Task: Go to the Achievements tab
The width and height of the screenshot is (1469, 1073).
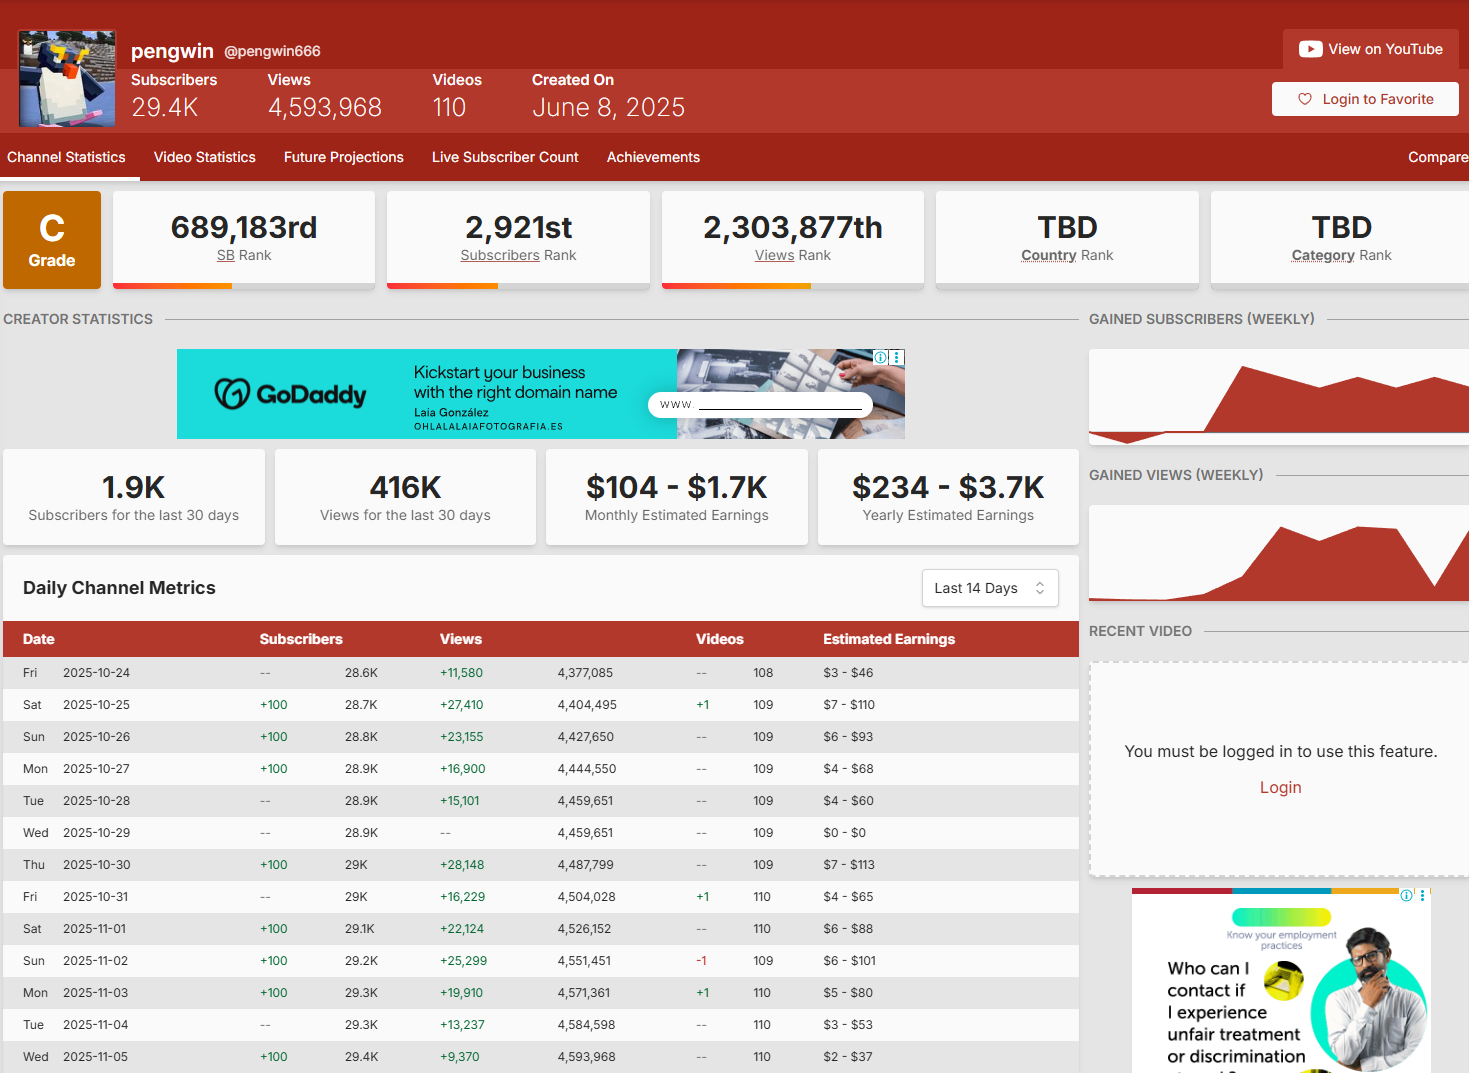Action: click(653, 157)
